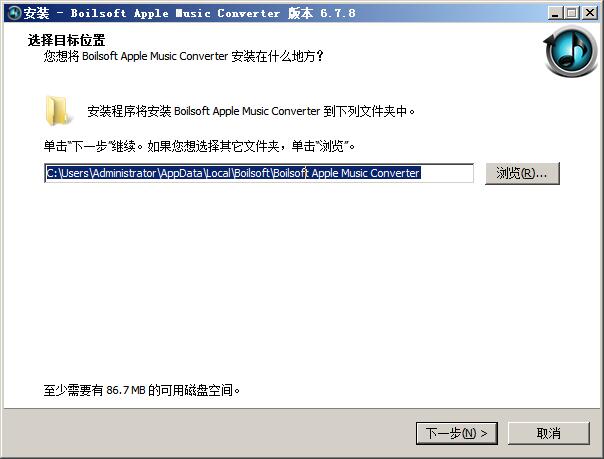Minimize the installer window
Image resolution: width=604 pixels, height=459 pixels.
click(x=555, y=13)
